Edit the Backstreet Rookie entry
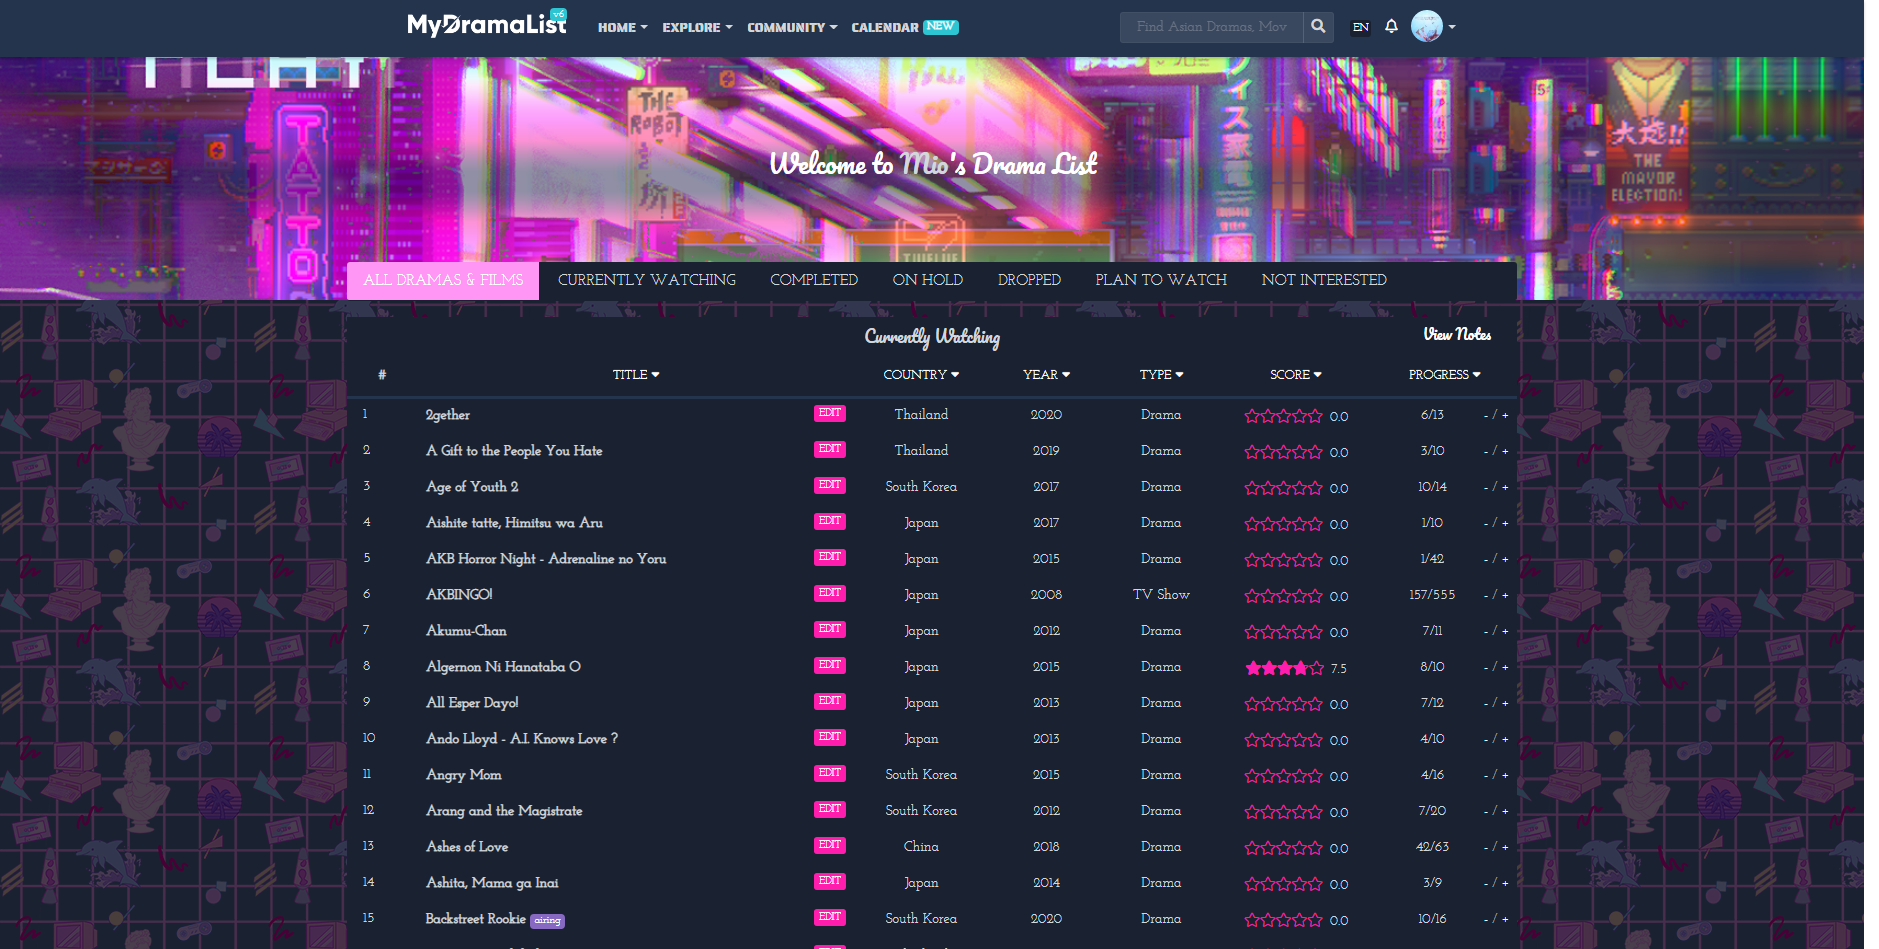1879x949 pixels. point(829,917)
